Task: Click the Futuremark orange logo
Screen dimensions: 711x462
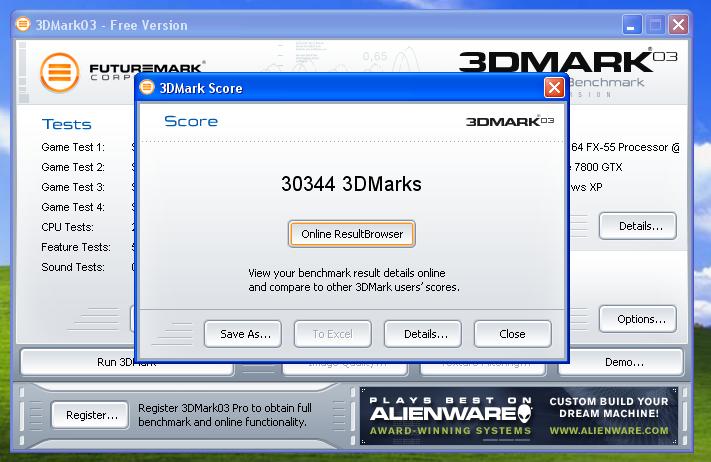Action: pos(59,73)
